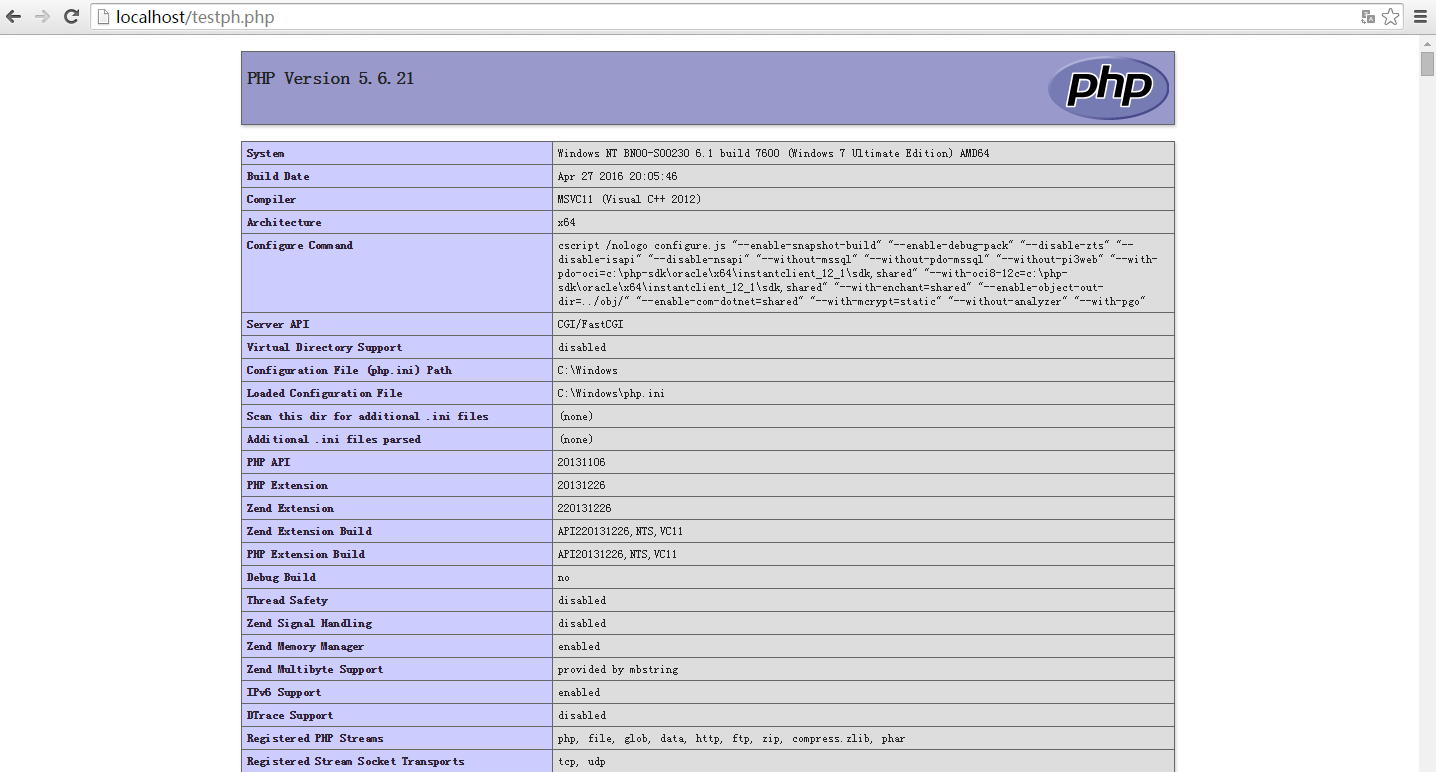Screen dimensions: 1436x772
Task: Click the 'Architecture' label
Action: tap(284, 222)
